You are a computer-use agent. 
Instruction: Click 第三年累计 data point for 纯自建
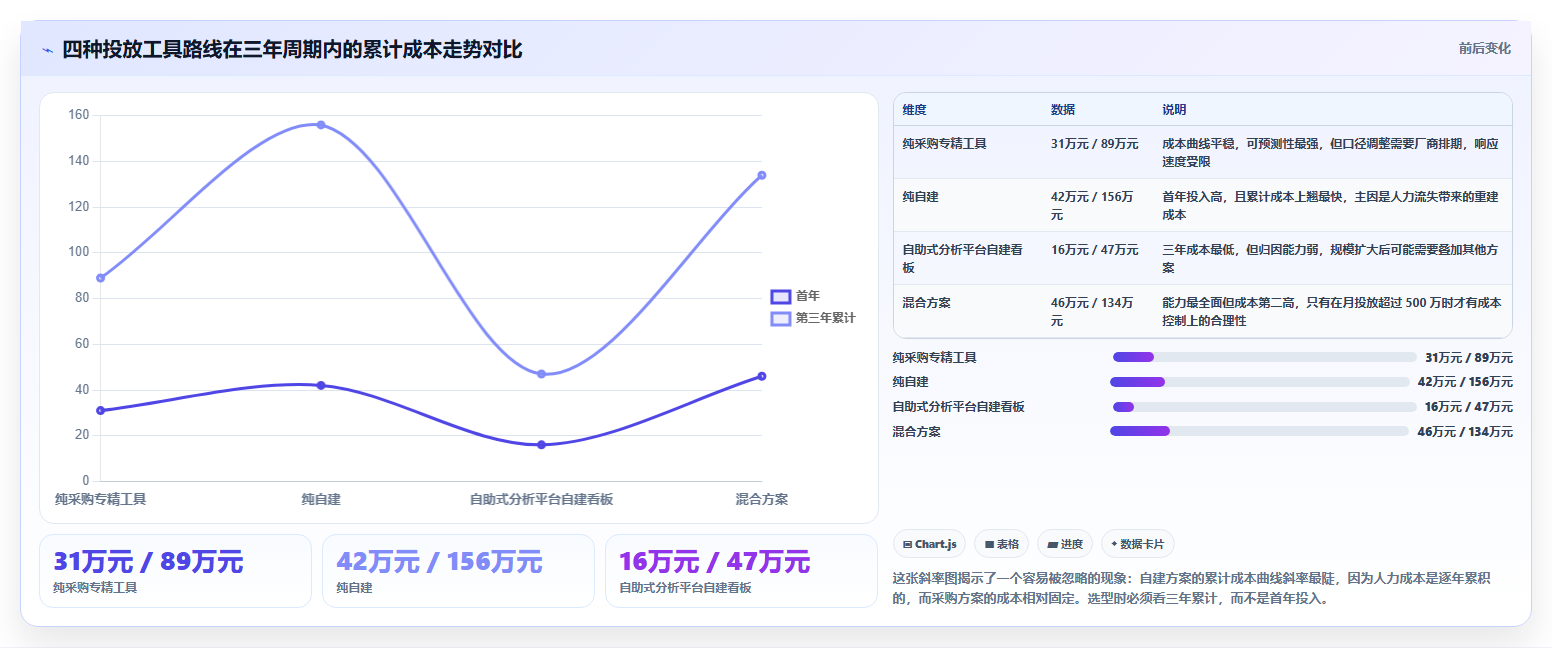coord(321,125)
